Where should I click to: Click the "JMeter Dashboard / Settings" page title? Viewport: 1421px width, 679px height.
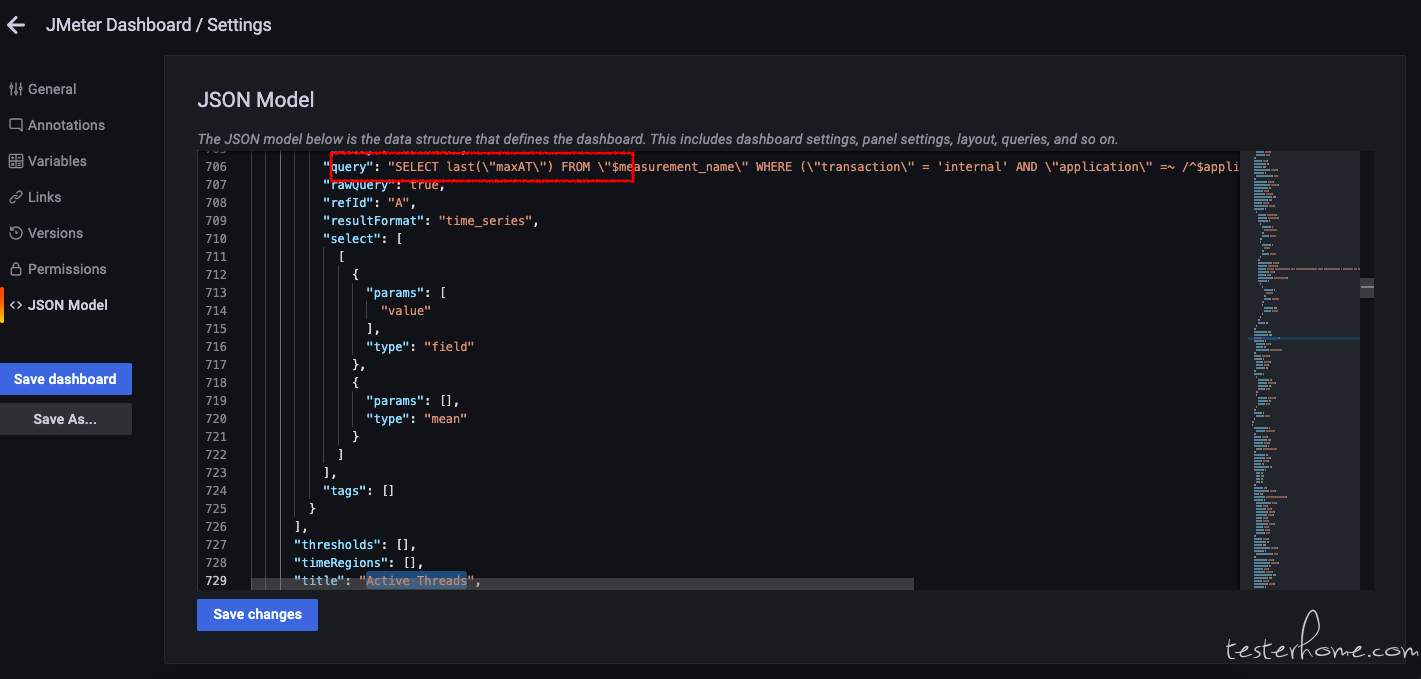click(x=158, y=25)
